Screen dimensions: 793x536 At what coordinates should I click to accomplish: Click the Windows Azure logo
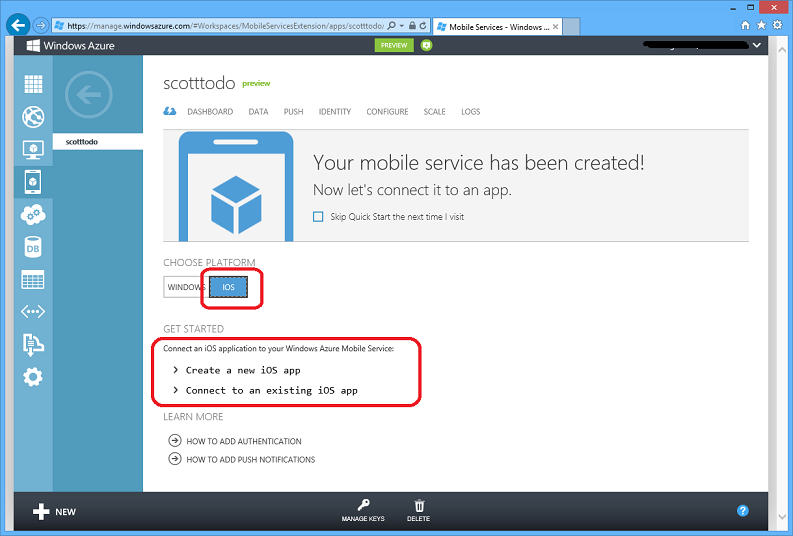pos(70,46)
